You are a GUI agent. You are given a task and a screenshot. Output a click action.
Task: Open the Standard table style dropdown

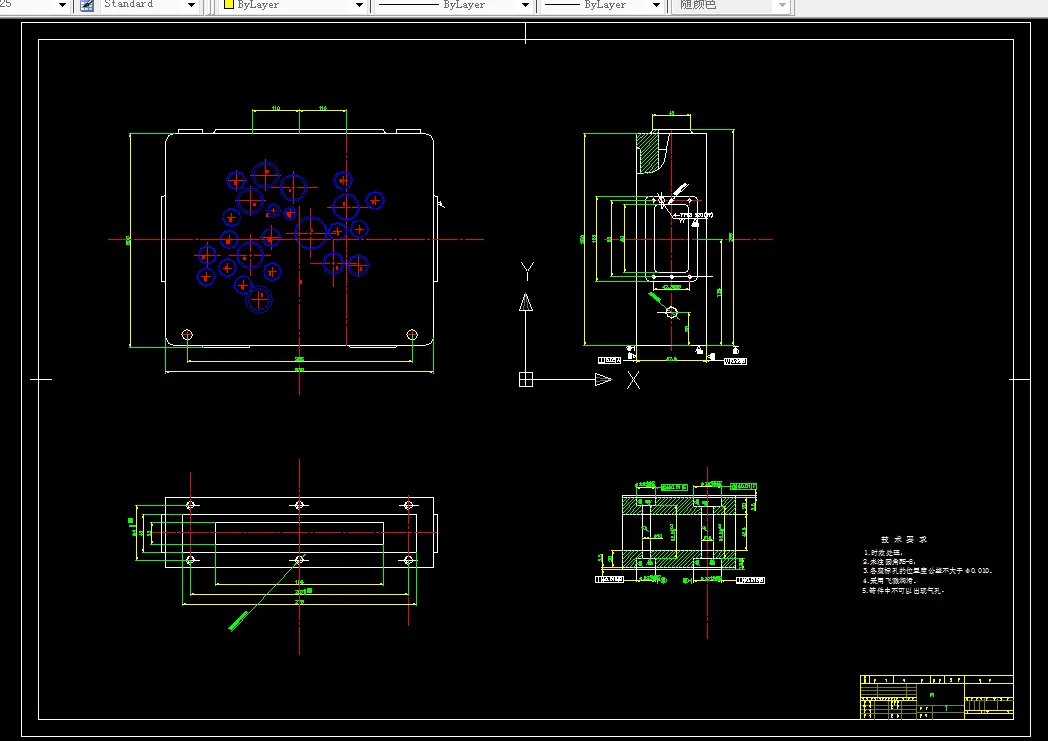click(x=150, y=5)
